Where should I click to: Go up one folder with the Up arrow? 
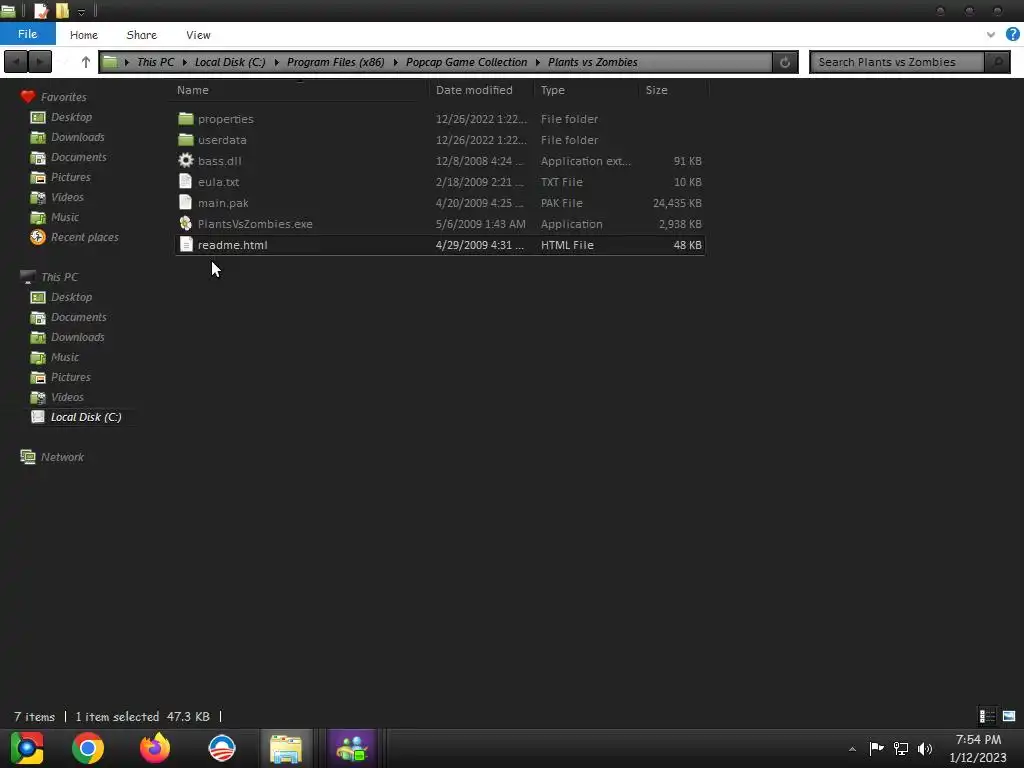[x=86, y=62]
